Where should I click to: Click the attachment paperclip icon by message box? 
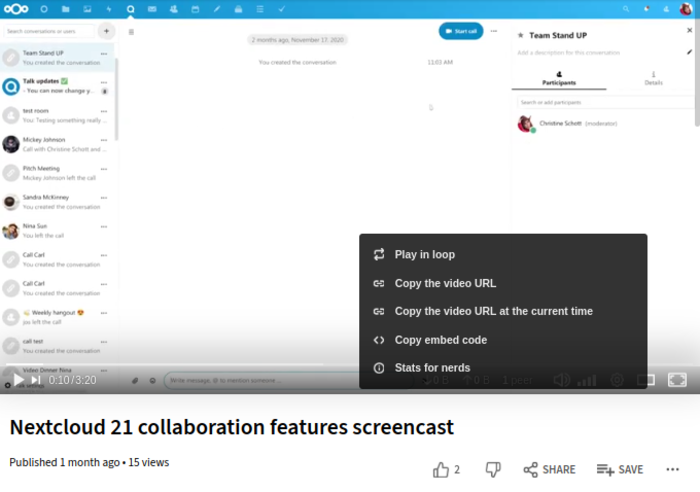tap(135, 380)
